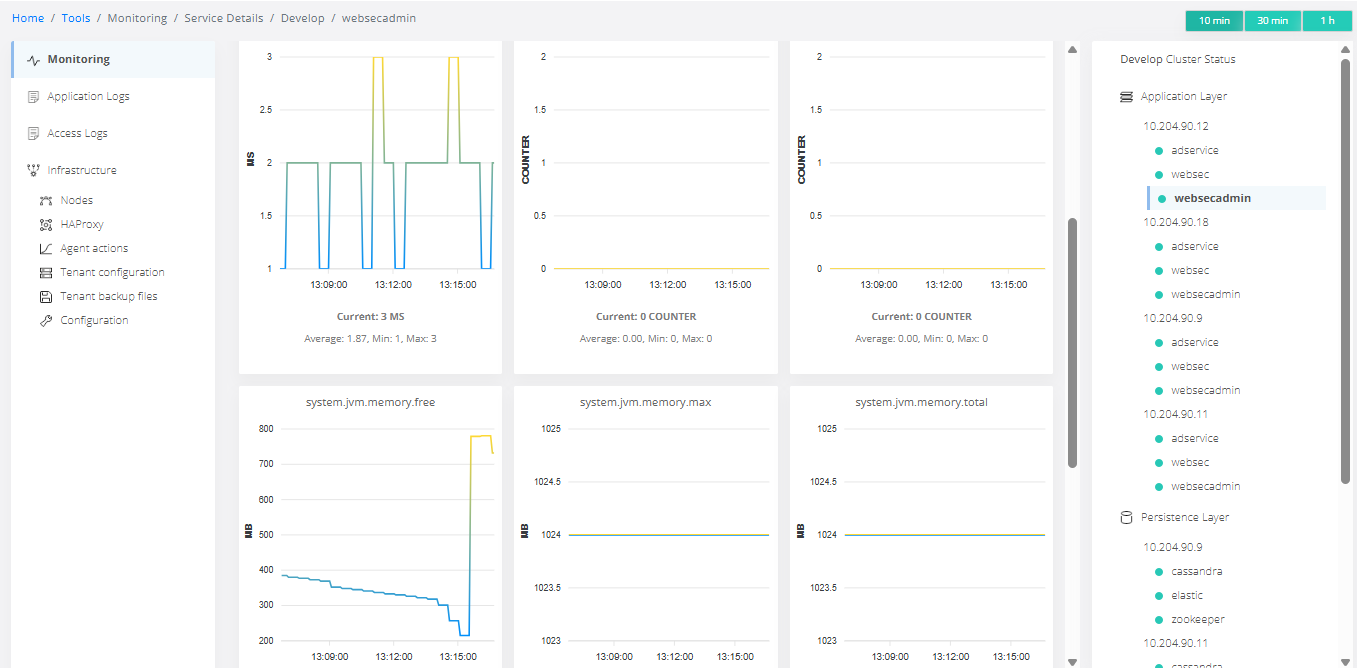
Task: Click status dot beside zookeeper
Action: [x=1159, y=620]
